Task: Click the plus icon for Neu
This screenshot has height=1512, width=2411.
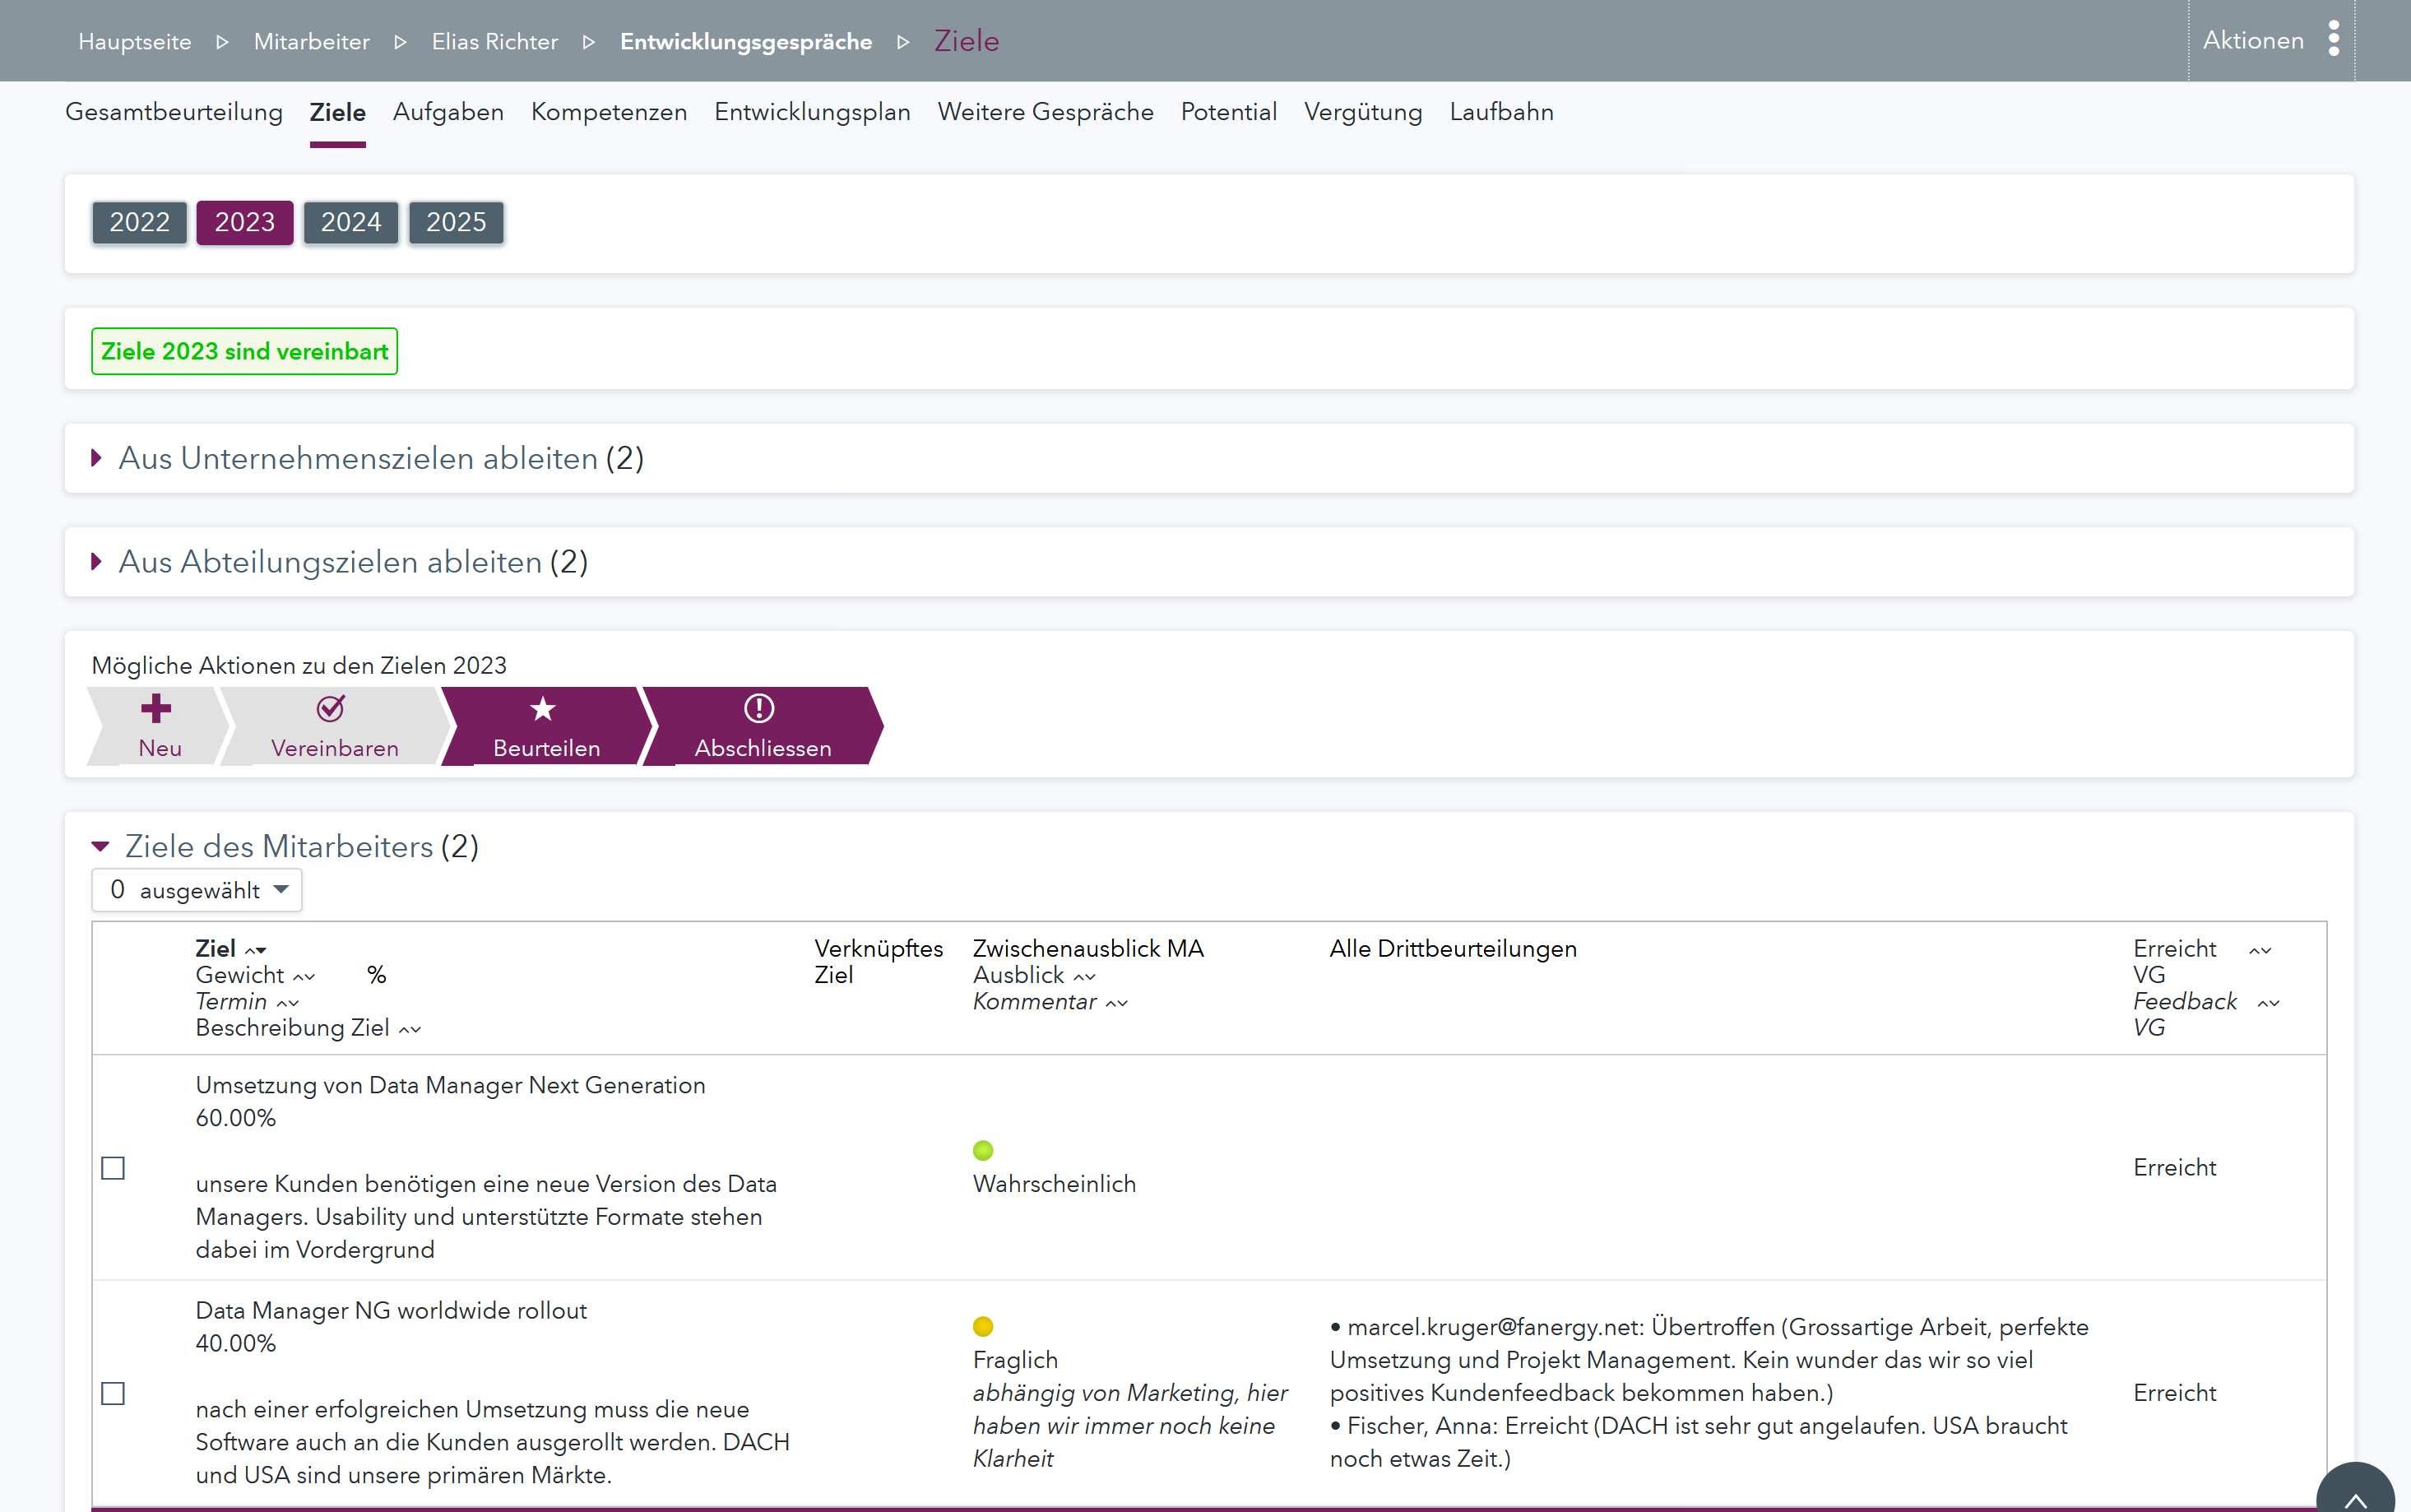Action: click(156, 709)
